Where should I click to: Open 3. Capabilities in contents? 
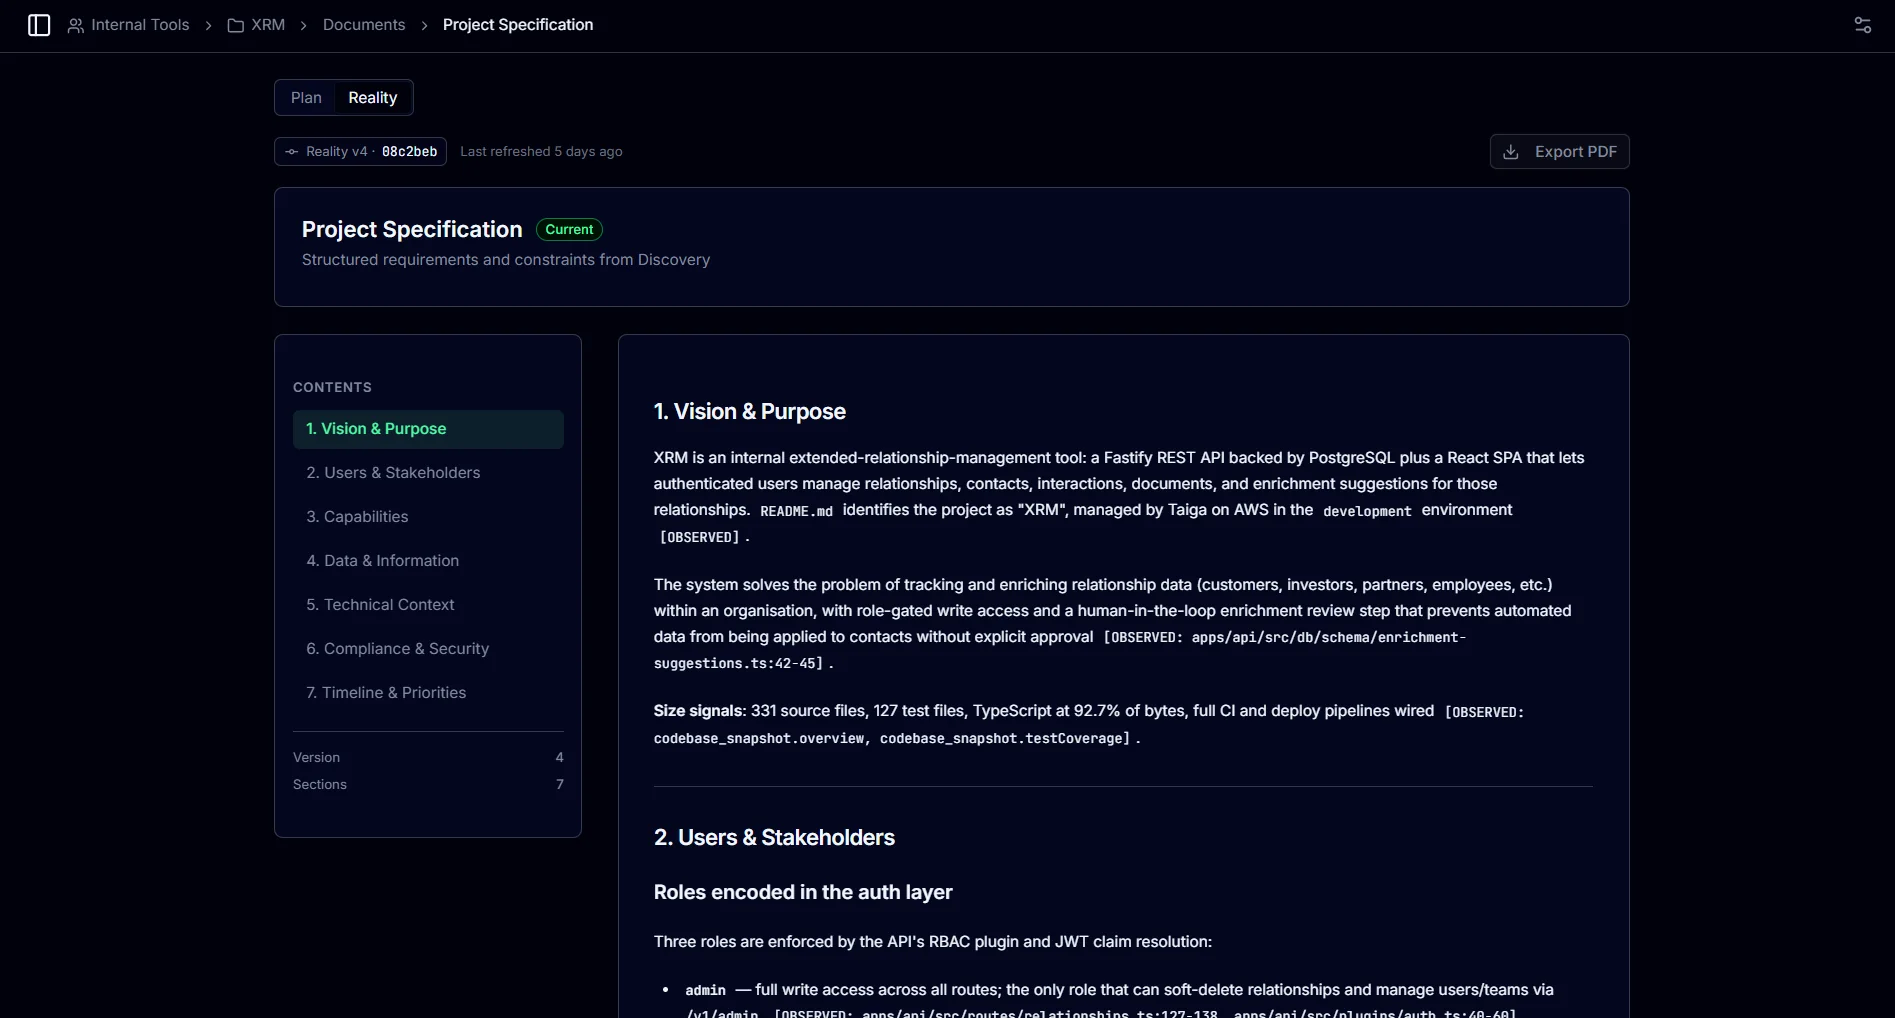click(x=428, y=517)
